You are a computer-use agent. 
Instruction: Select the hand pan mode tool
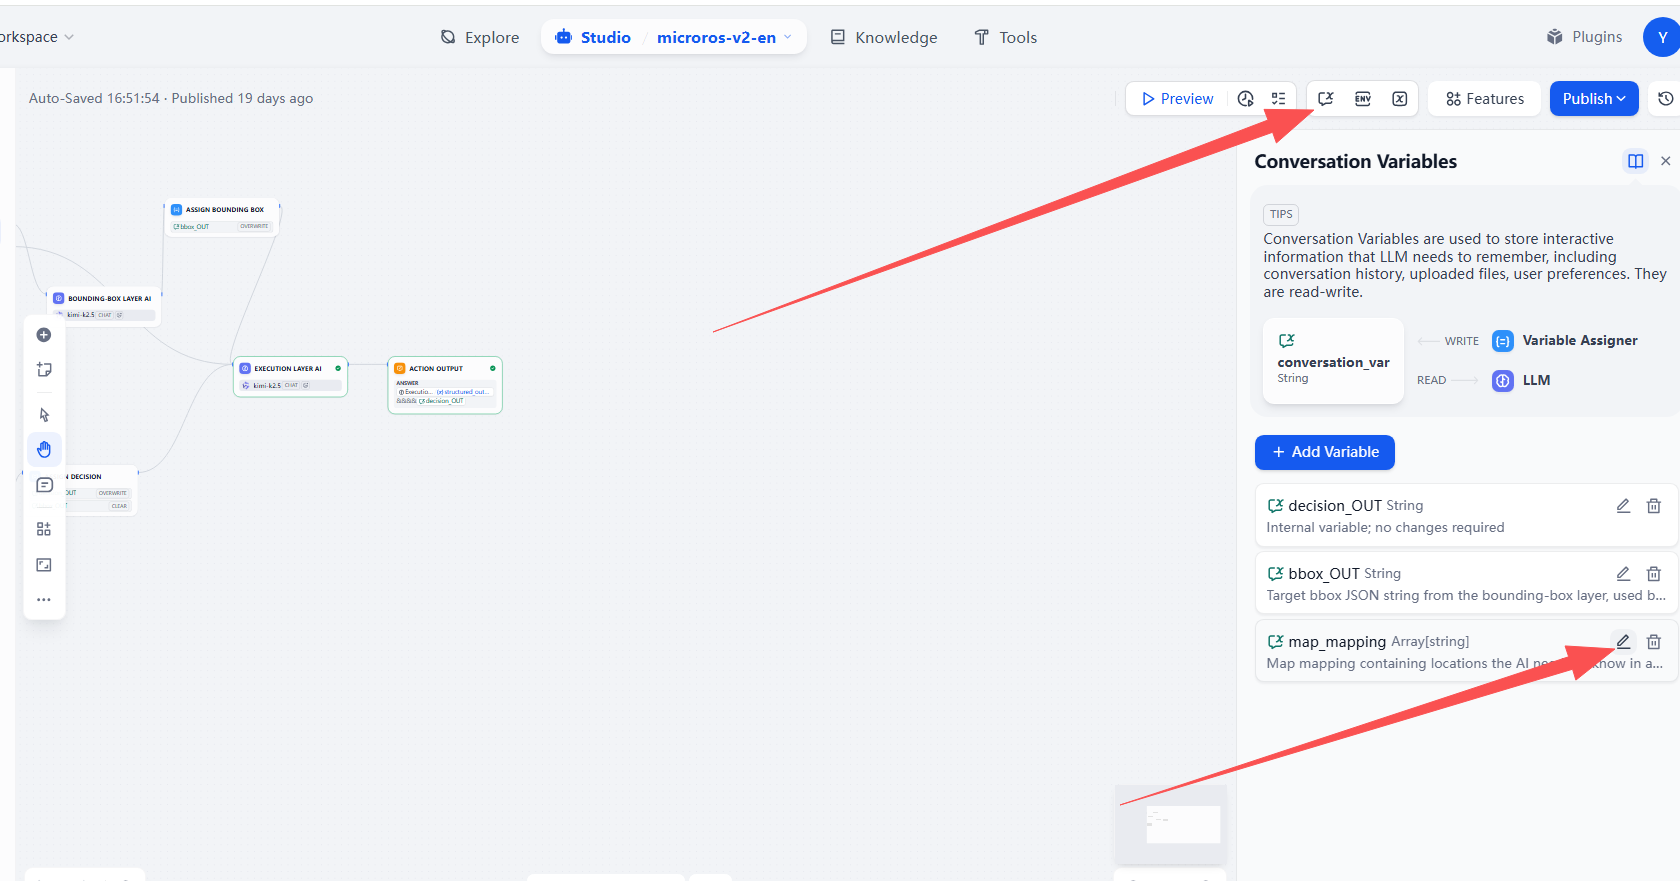[44, 450]
